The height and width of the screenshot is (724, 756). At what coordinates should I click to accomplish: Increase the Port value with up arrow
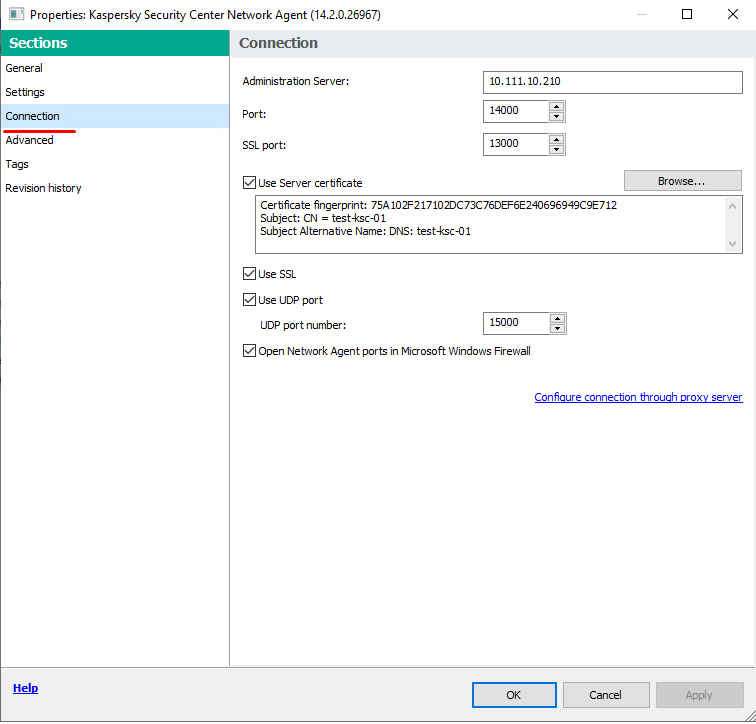click(557, 108)
